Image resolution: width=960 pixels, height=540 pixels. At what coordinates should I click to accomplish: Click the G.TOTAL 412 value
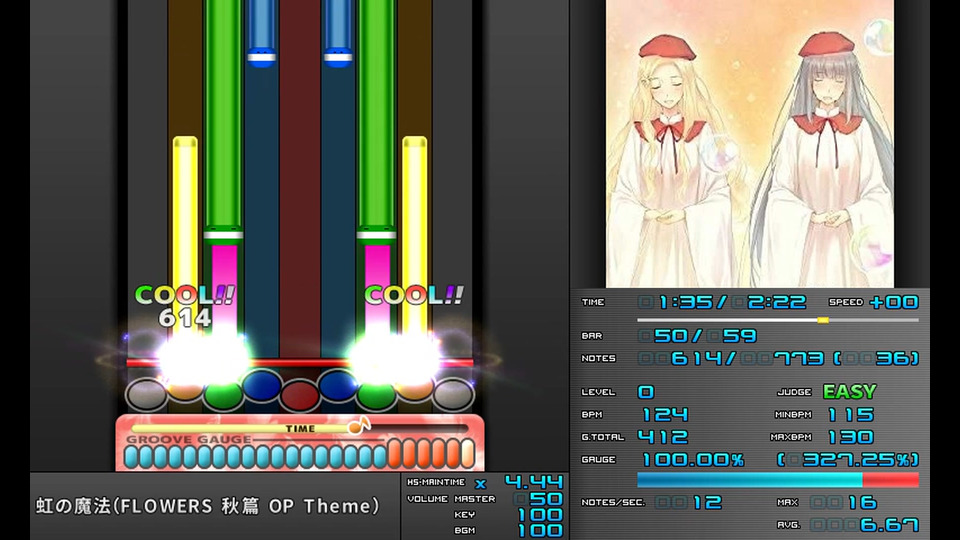click(663, 437)
